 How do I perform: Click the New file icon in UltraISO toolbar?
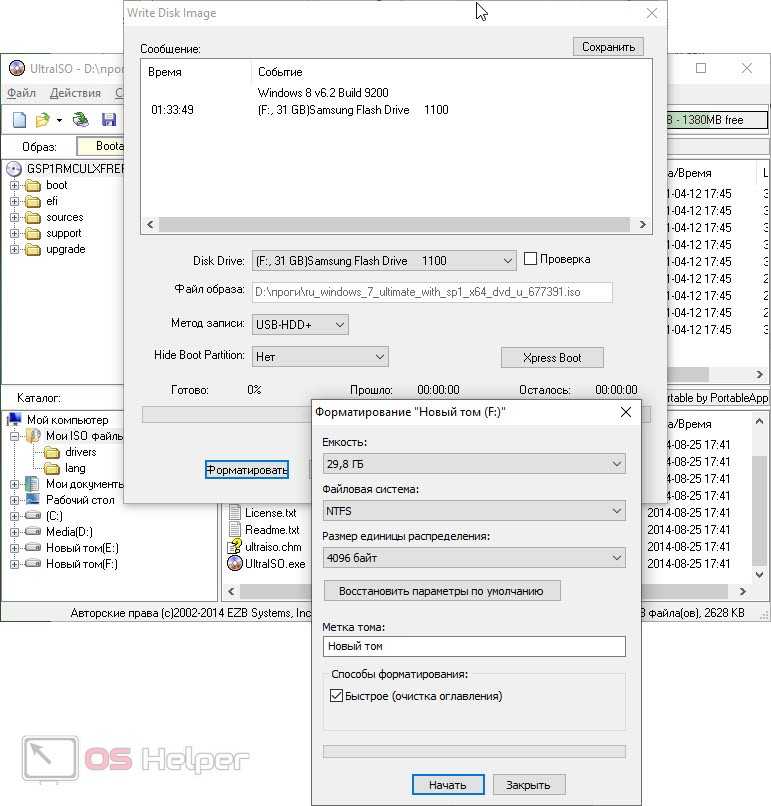point(20,120)
